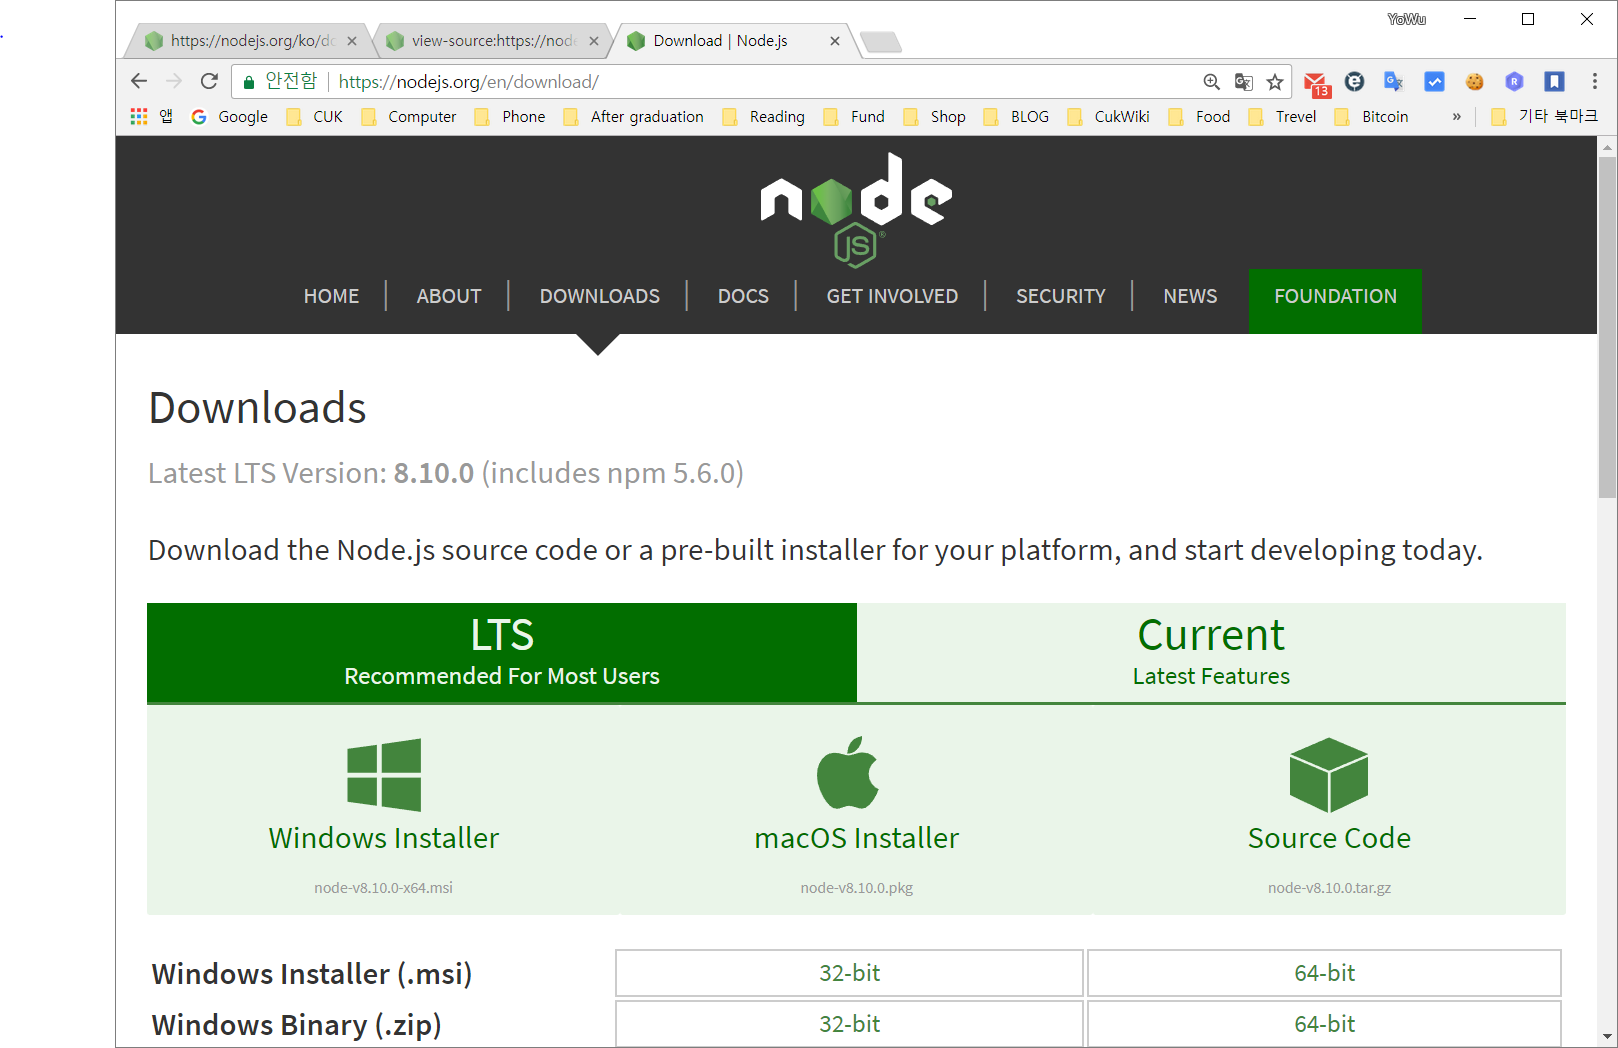The width and height of the screenshot is (1618, 1048).
Task: Click the Node.js logo
Action: 856,210
